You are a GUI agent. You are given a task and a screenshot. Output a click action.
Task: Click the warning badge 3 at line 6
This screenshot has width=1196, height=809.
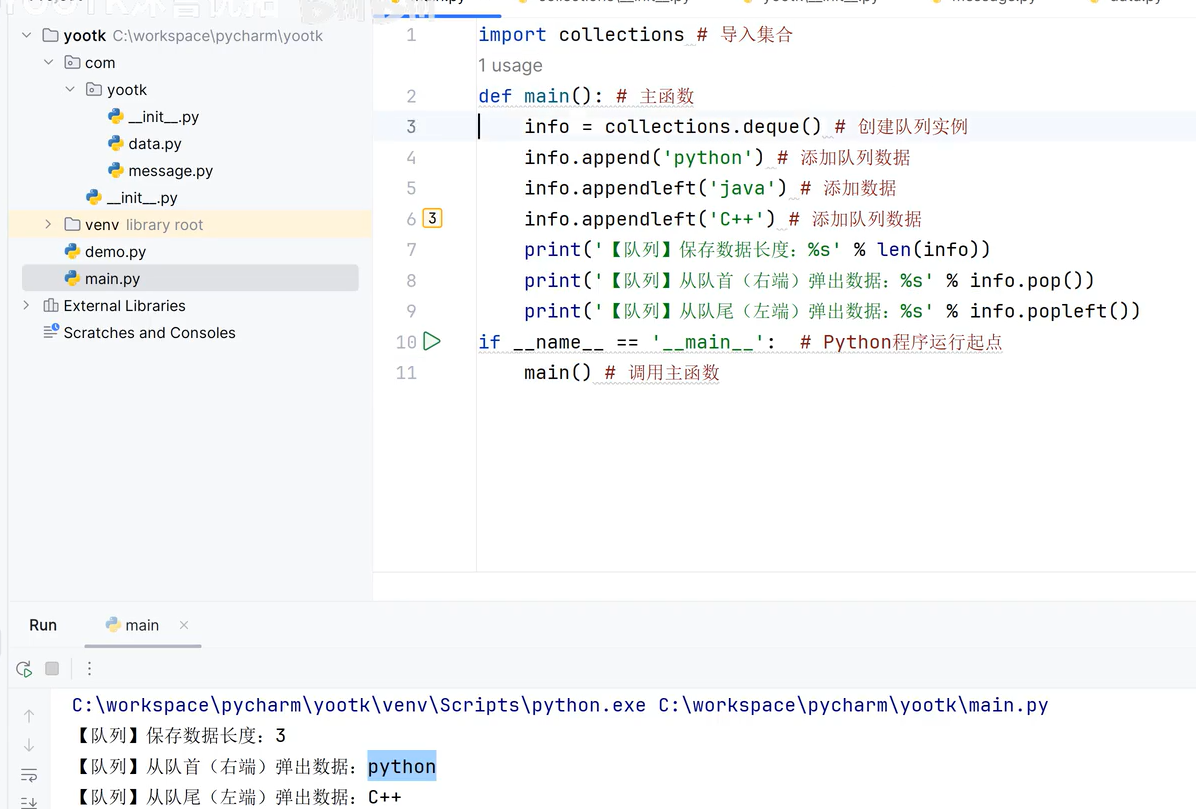point(432,219)
